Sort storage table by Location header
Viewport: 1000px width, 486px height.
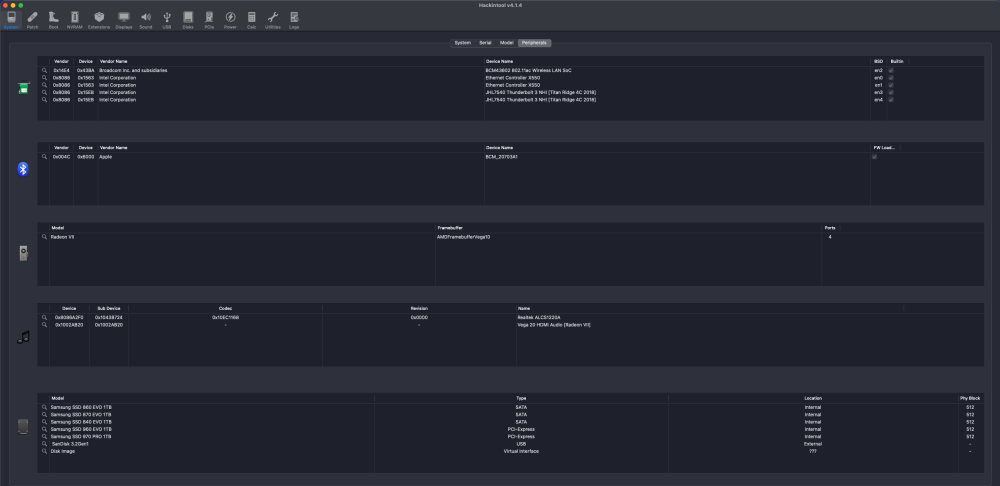(x=813, y=398)
